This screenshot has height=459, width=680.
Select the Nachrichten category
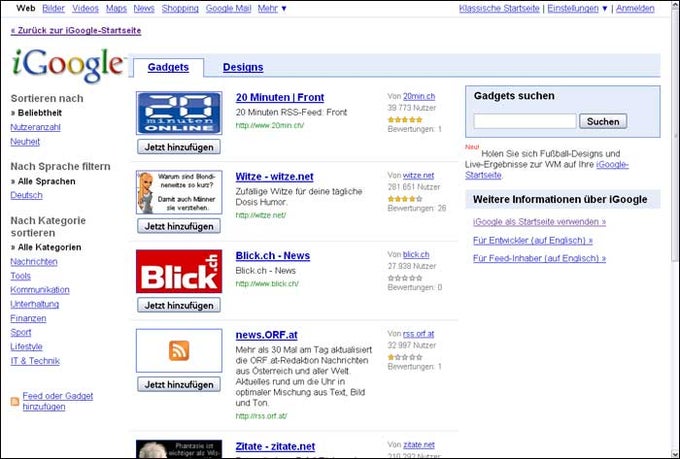[x=34, y=262]
